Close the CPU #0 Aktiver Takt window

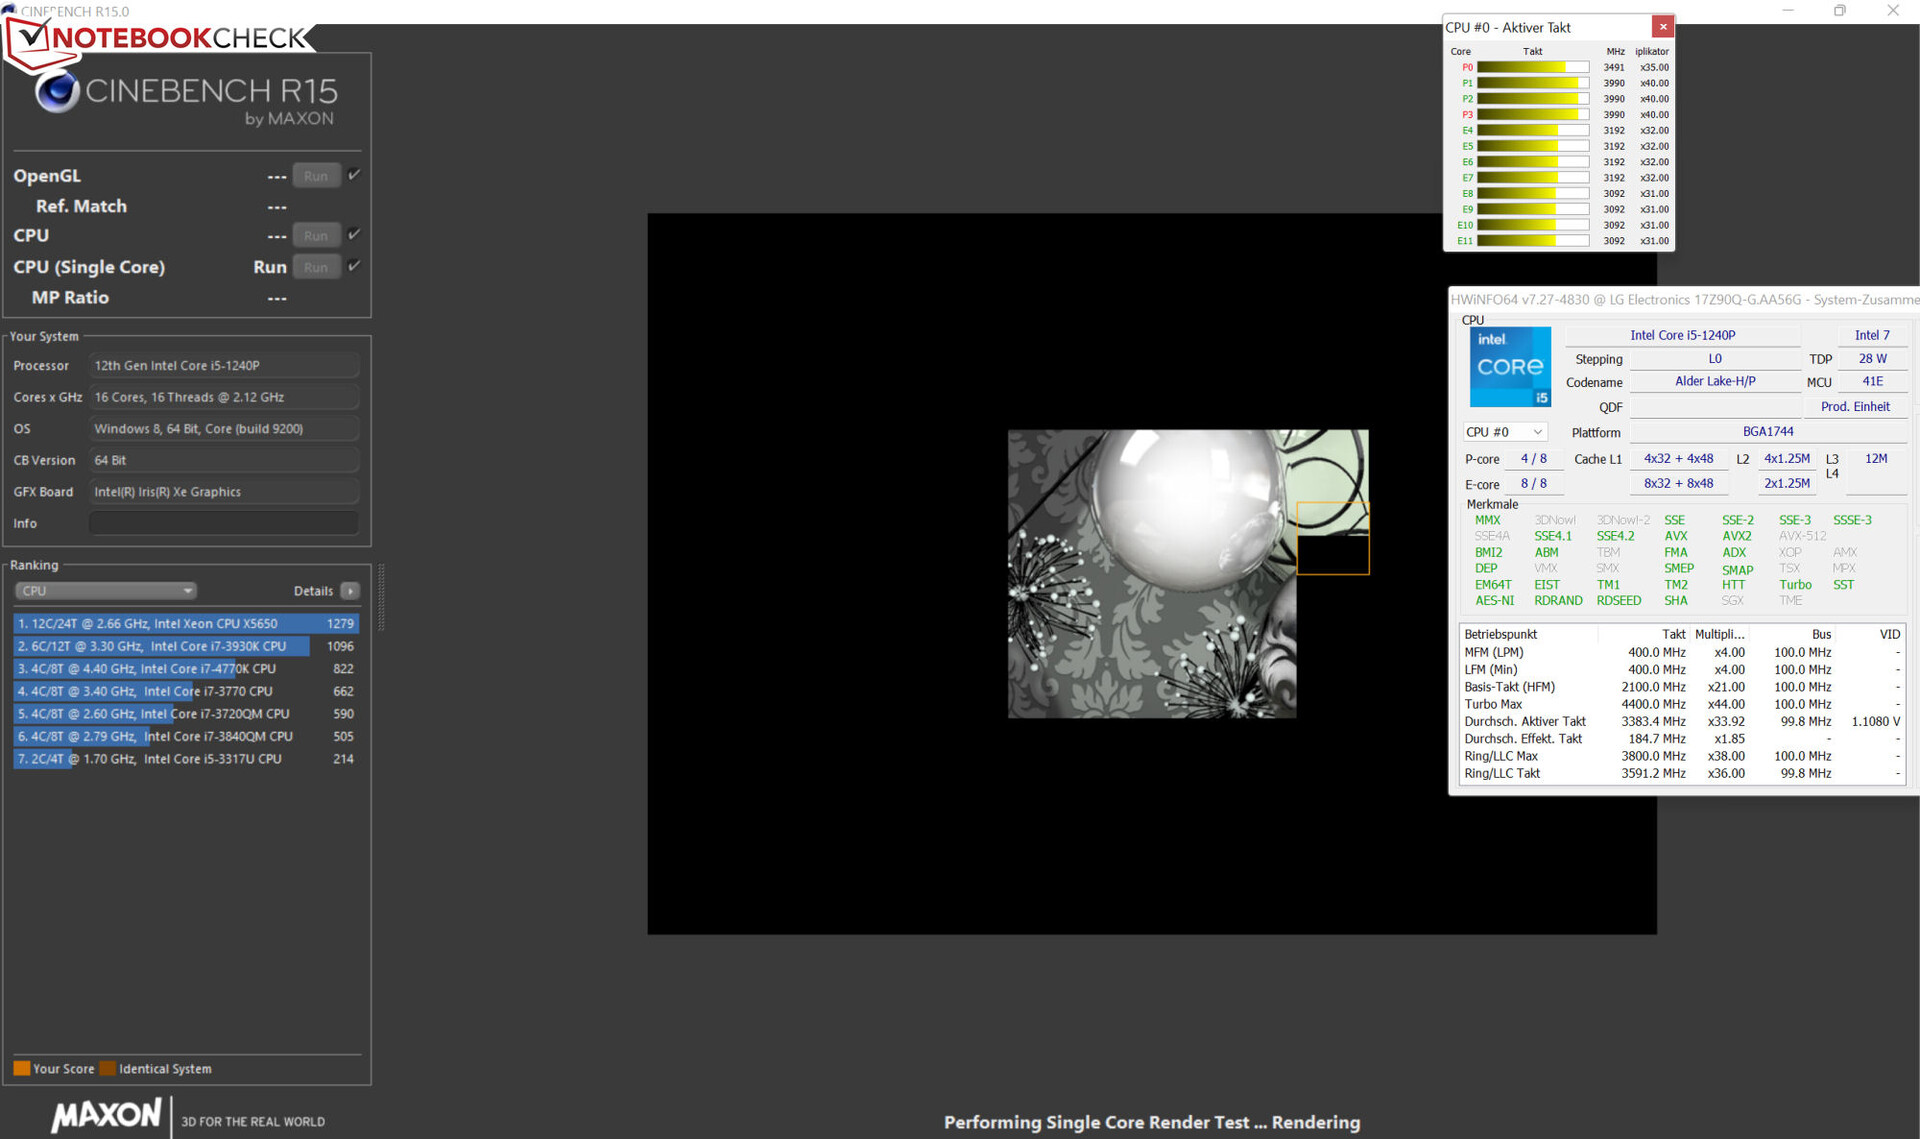1663,27
